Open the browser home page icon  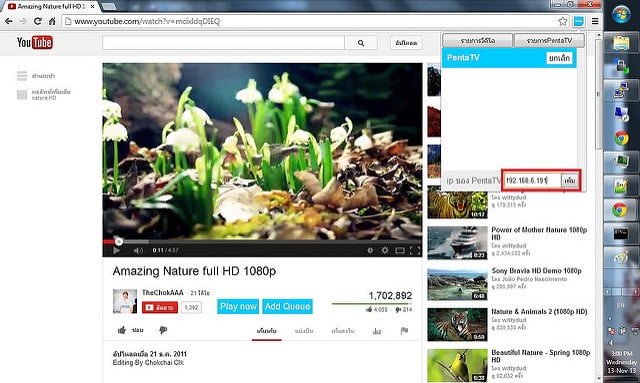52,21
